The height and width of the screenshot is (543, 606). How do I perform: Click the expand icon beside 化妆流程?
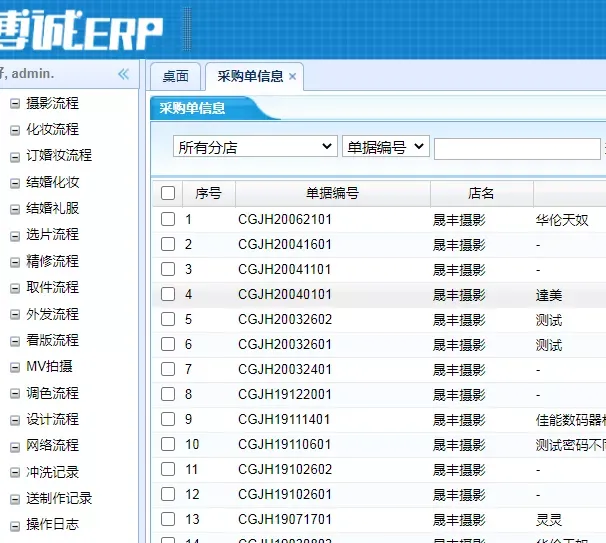click(x=15, y=129)
